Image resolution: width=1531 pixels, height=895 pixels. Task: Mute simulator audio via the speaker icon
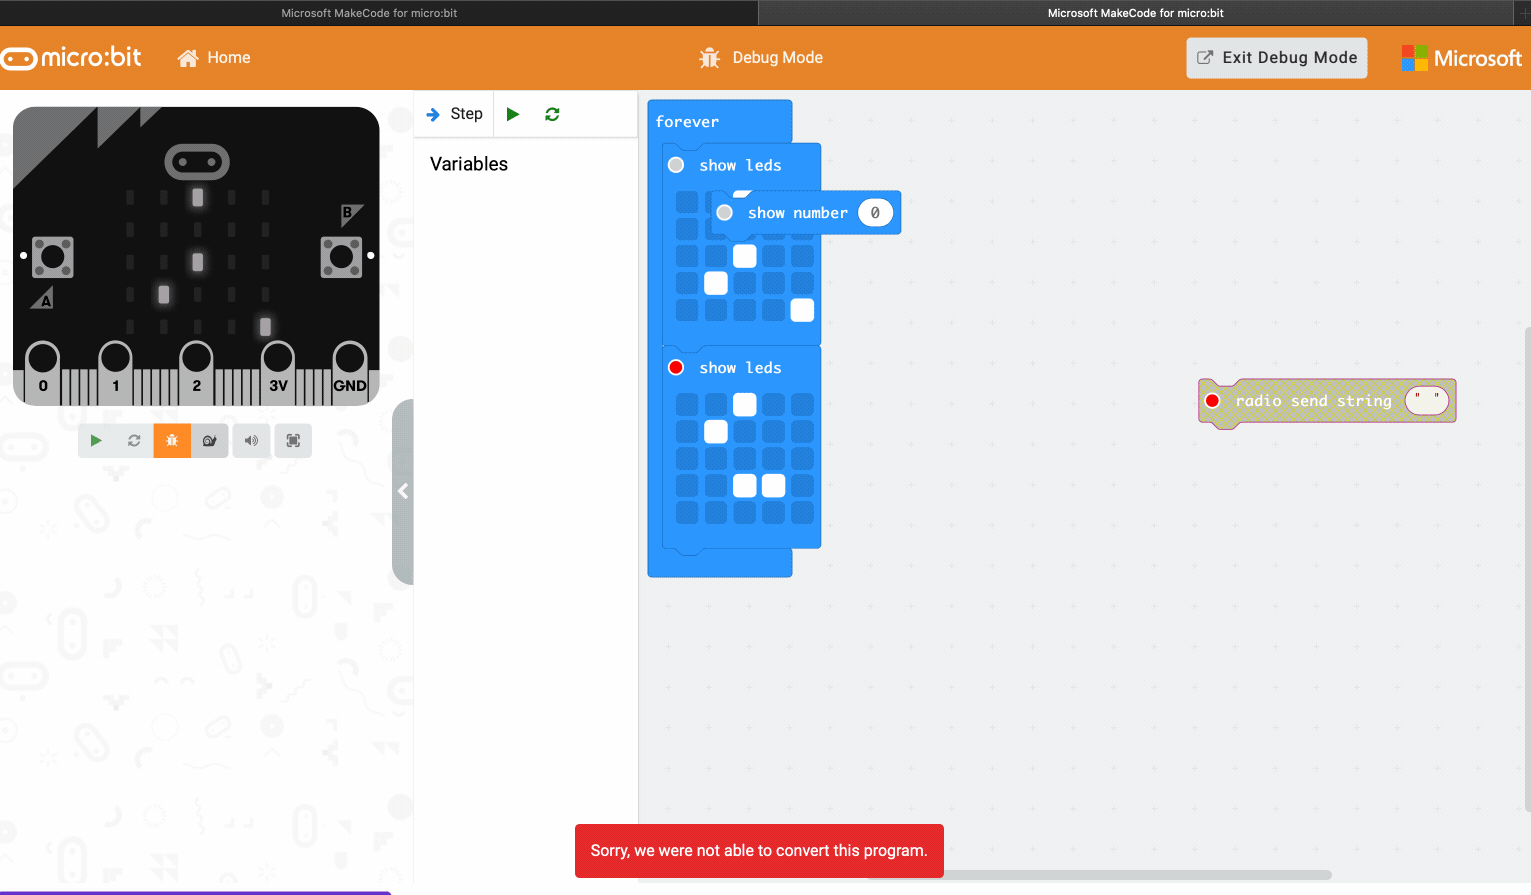coord(251,440)
